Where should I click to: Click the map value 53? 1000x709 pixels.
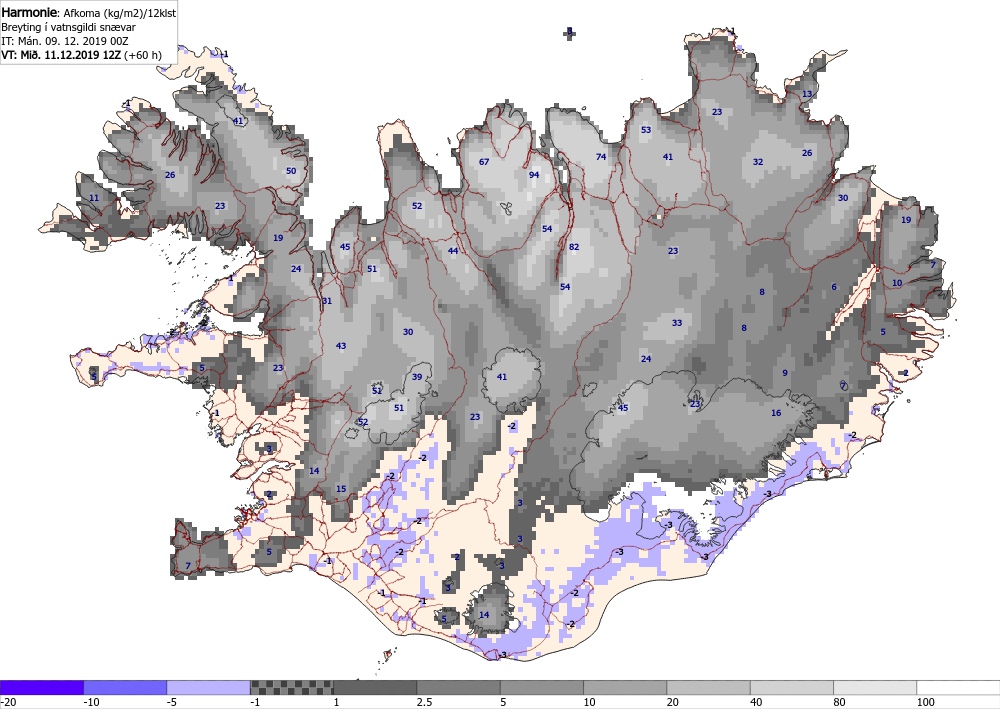pyautogui.click(x=646, y=129)
